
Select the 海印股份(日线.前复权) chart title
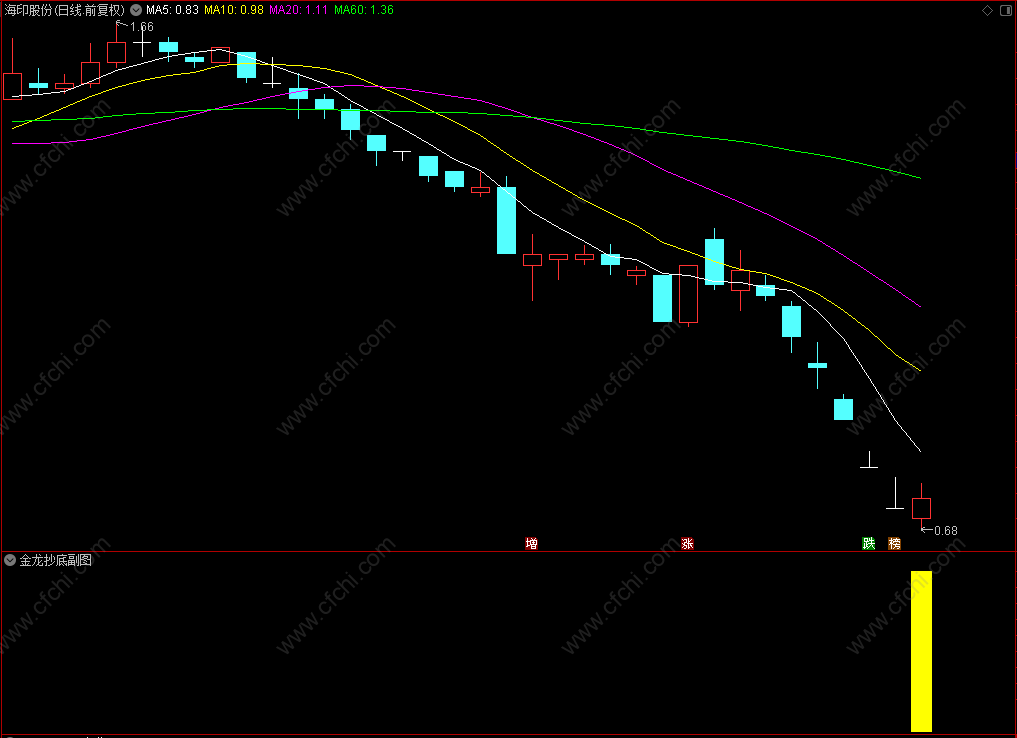coord(65,10)
